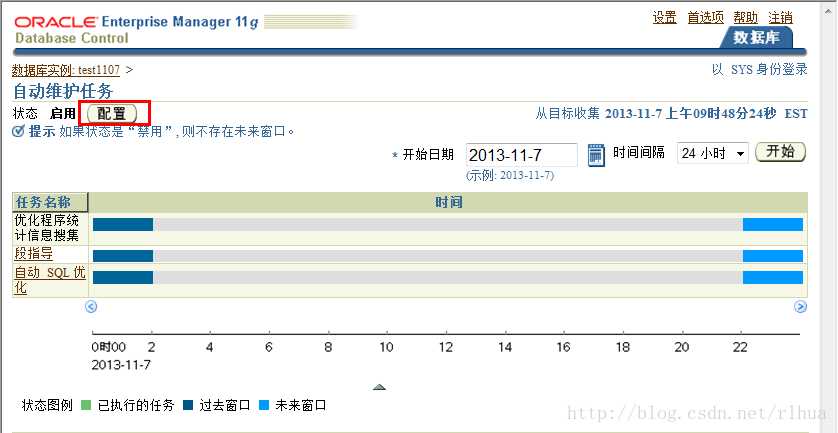Go to the previous time window arrow
The height and width of the screenshot is (433, 838).
[91, 307]
